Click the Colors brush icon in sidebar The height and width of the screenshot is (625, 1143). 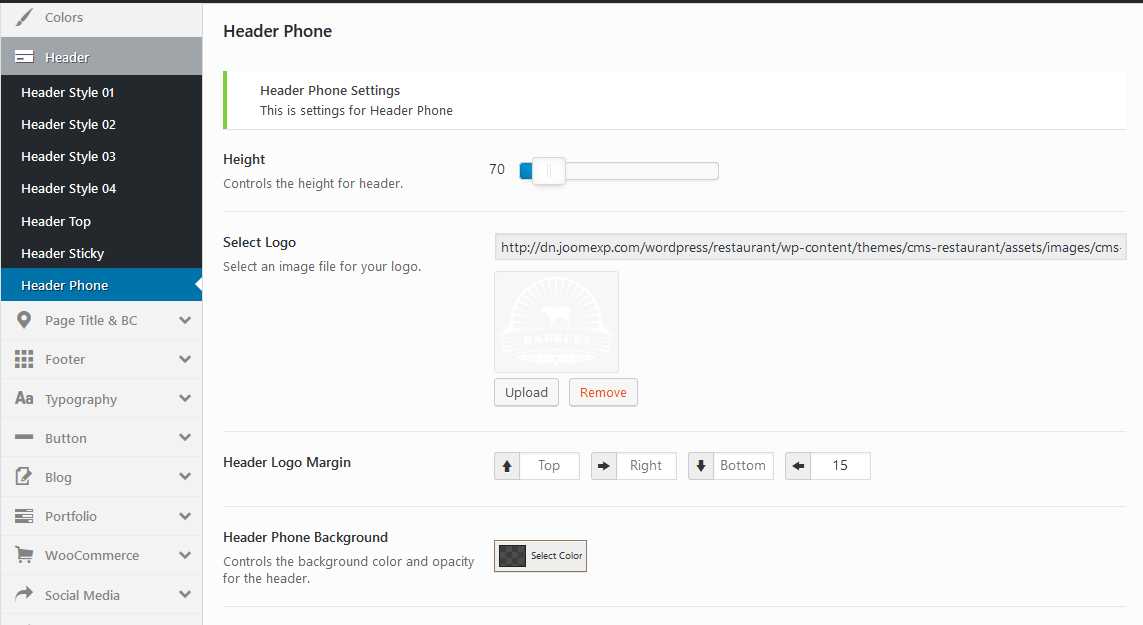pyautogui.click(x=24, y=18)
